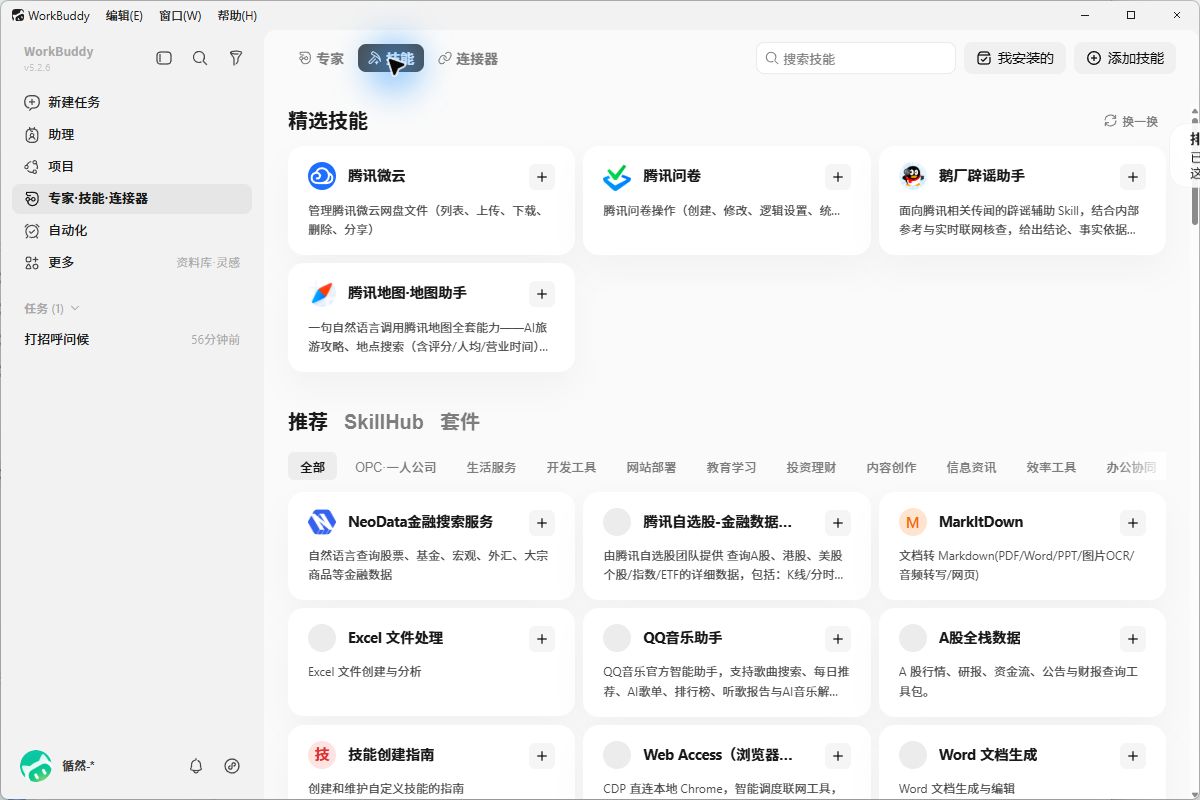This screenshot has width=1200, height=800.
Task: Click the 添加技能 button
Action: point(1125,58)
